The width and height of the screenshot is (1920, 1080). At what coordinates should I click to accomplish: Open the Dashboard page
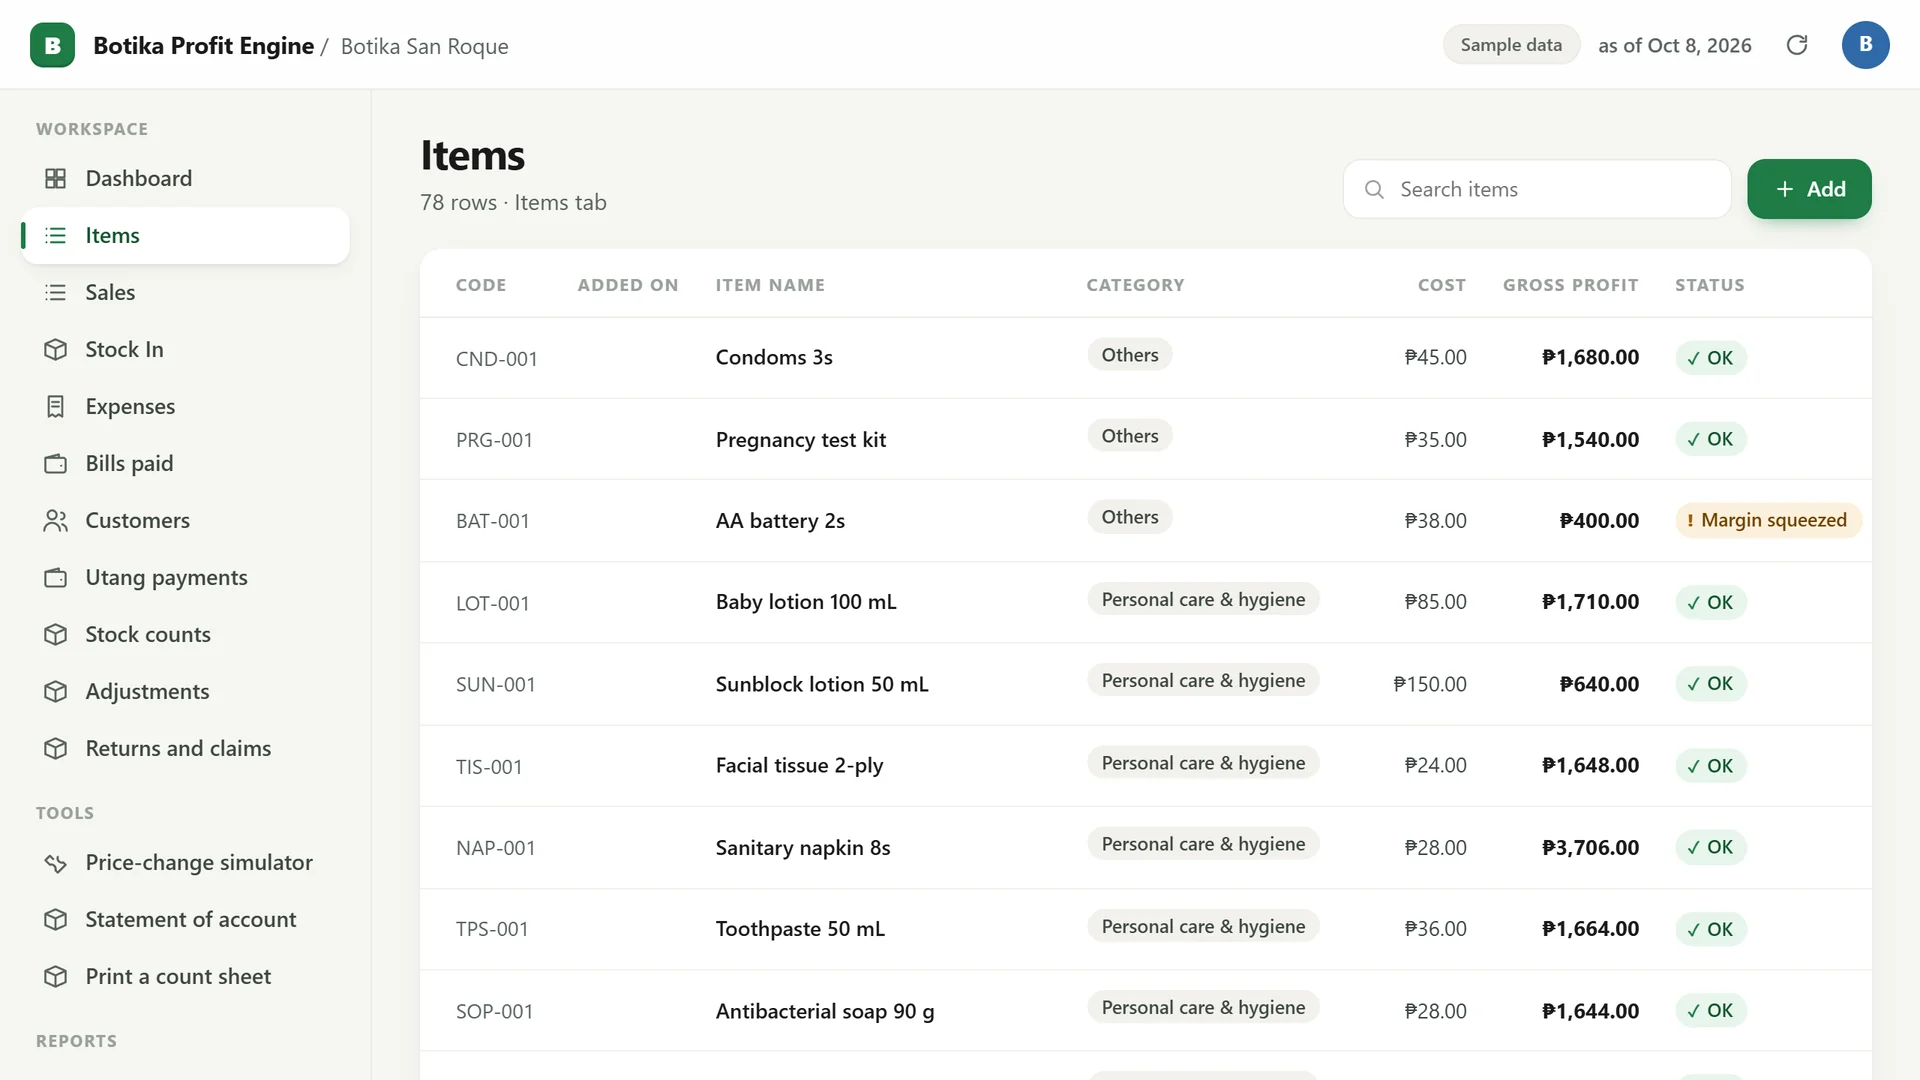click(x=185, y=178)
